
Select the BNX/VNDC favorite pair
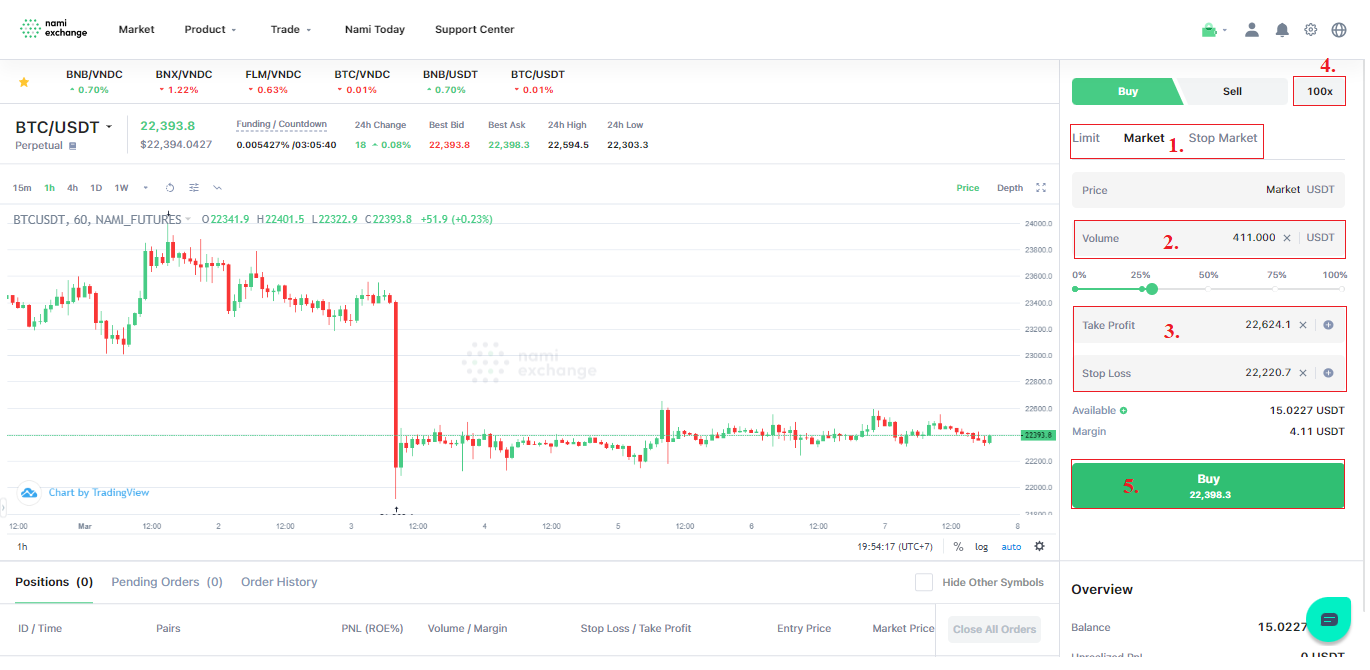tap(184, 82)
